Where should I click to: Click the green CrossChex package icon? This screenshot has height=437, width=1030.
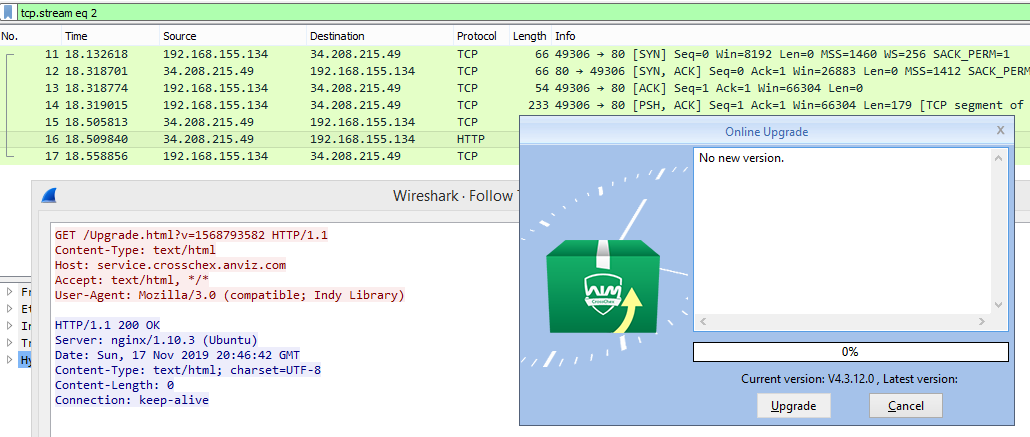tap(602, 287)
